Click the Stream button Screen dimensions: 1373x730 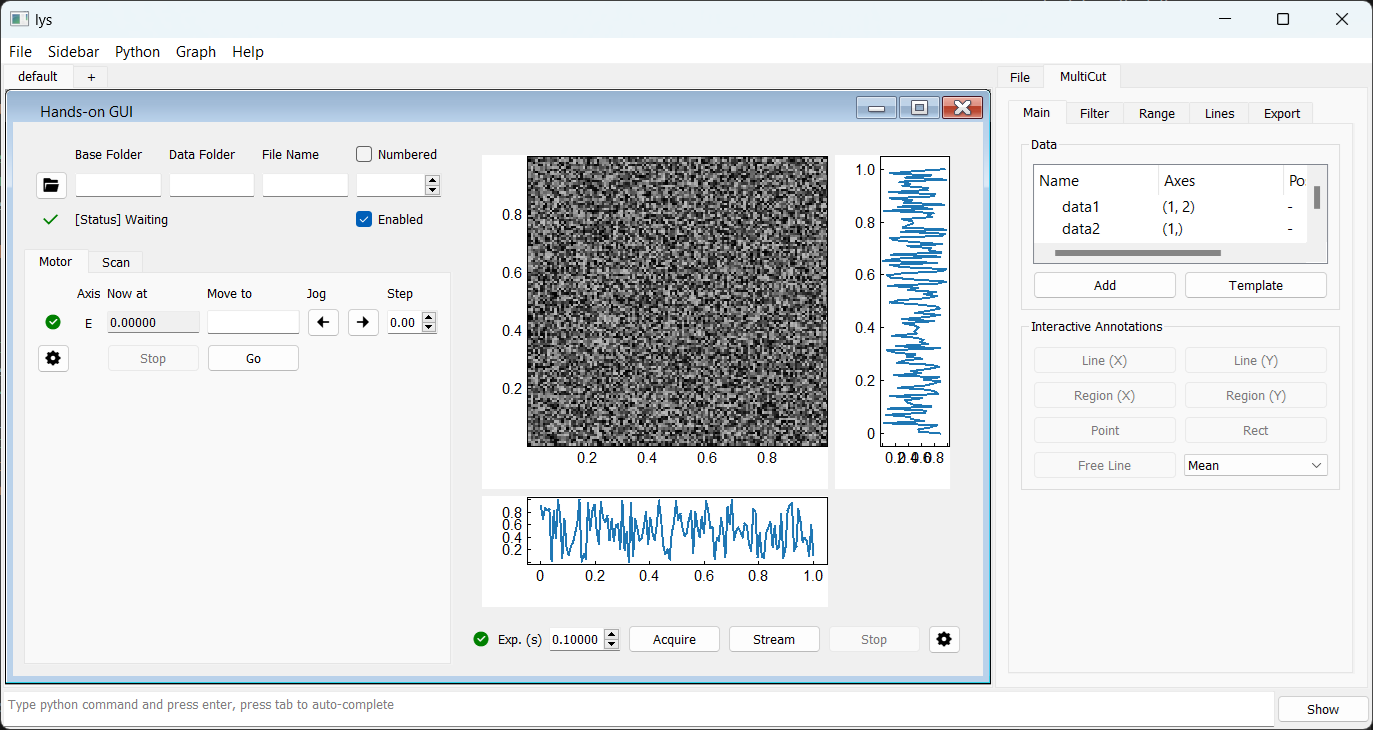(774, 639)
